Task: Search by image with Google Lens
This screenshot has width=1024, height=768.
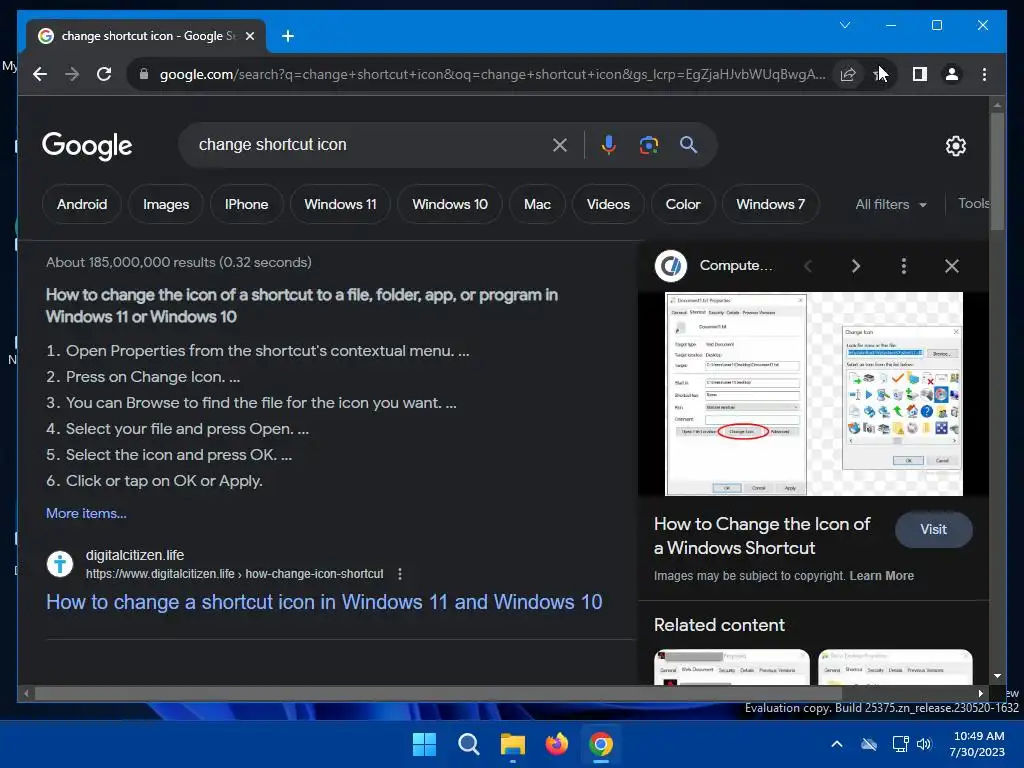Action: coord(648,145)
